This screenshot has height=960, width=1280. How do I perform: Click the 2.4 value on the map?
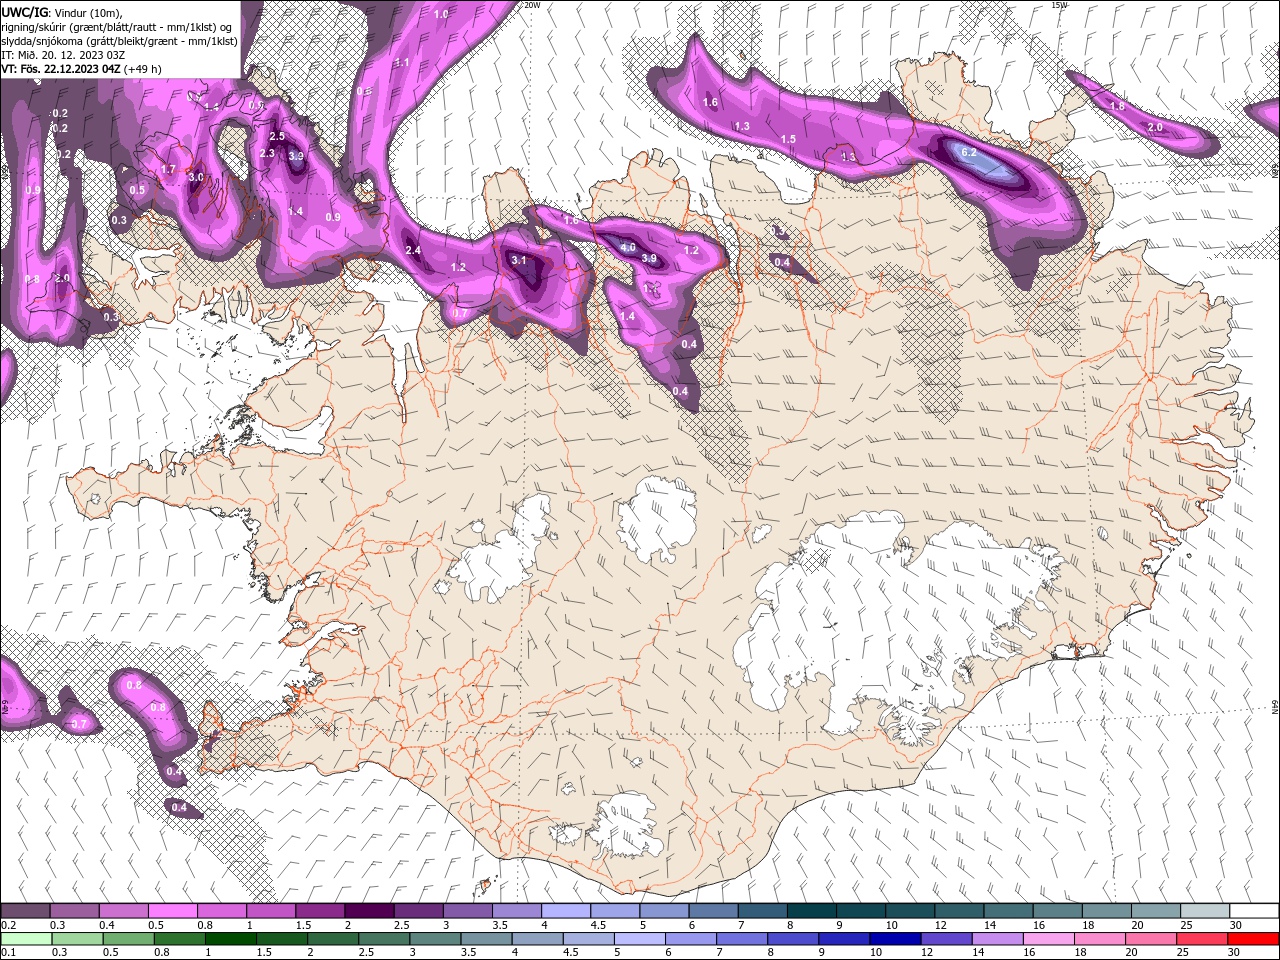tap(413, 250)
